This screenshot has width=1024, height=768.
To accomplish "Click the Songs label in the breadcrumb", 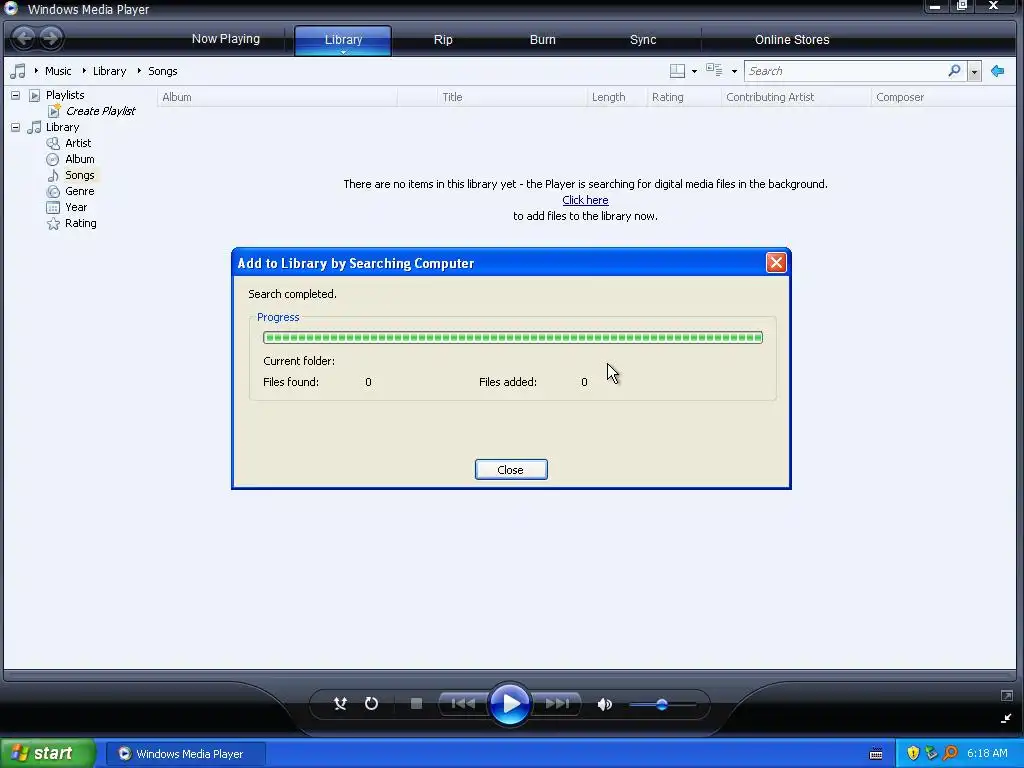I will click(163, 71).
